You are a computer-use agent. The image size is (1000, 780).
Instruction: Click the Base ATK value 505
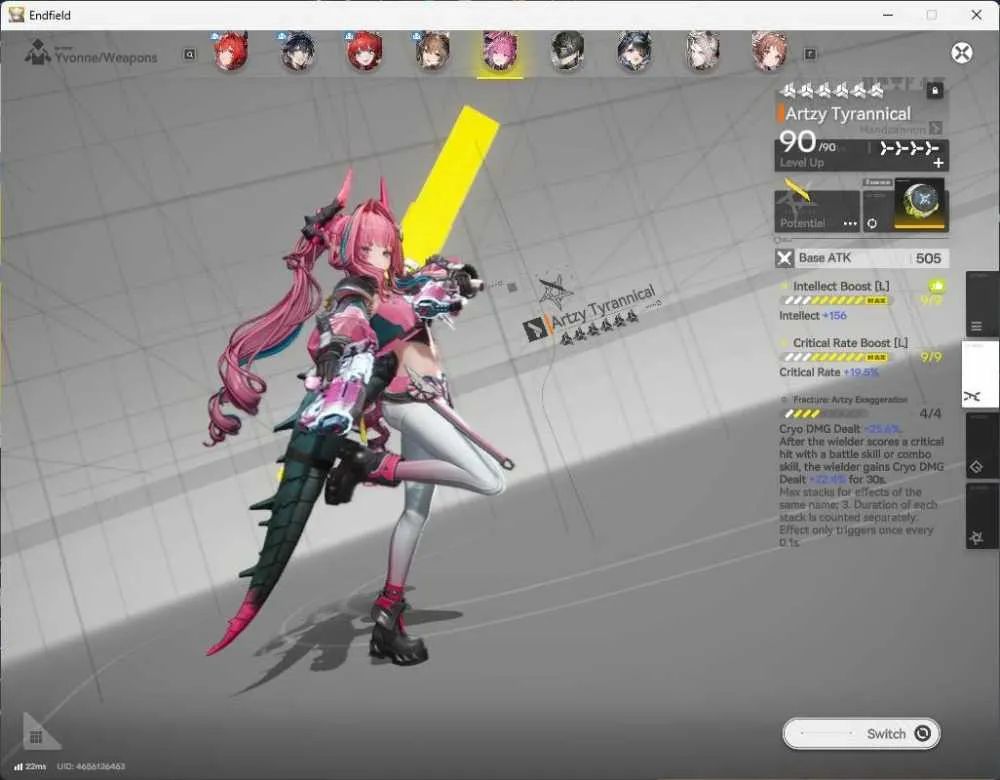point(928,258)
